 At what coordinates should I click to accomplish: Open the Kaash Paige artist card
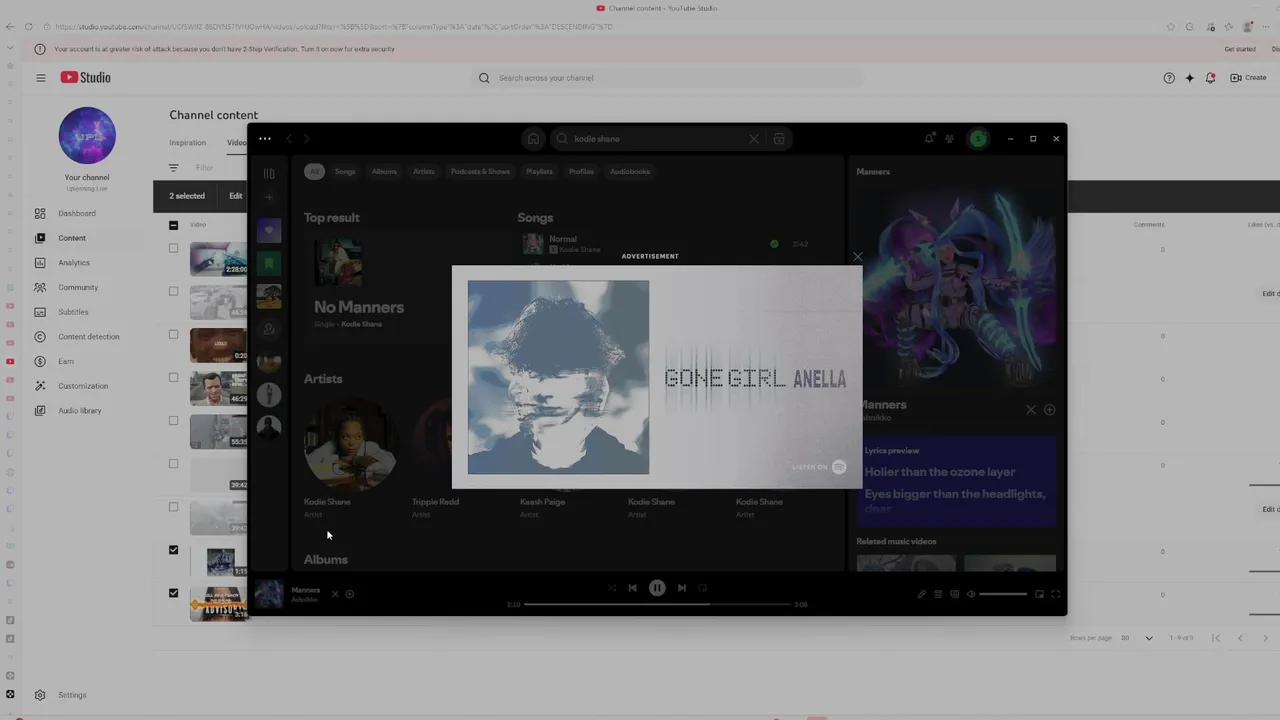click(543, 504)
